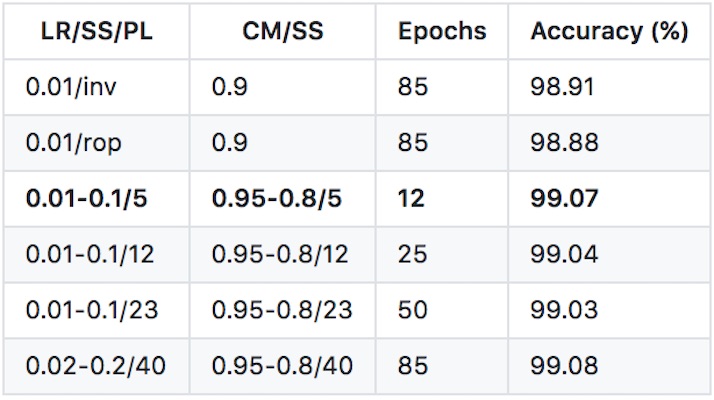Select the 99.08 accuracy value
The image size is (714, 400).
coord(564,366)
